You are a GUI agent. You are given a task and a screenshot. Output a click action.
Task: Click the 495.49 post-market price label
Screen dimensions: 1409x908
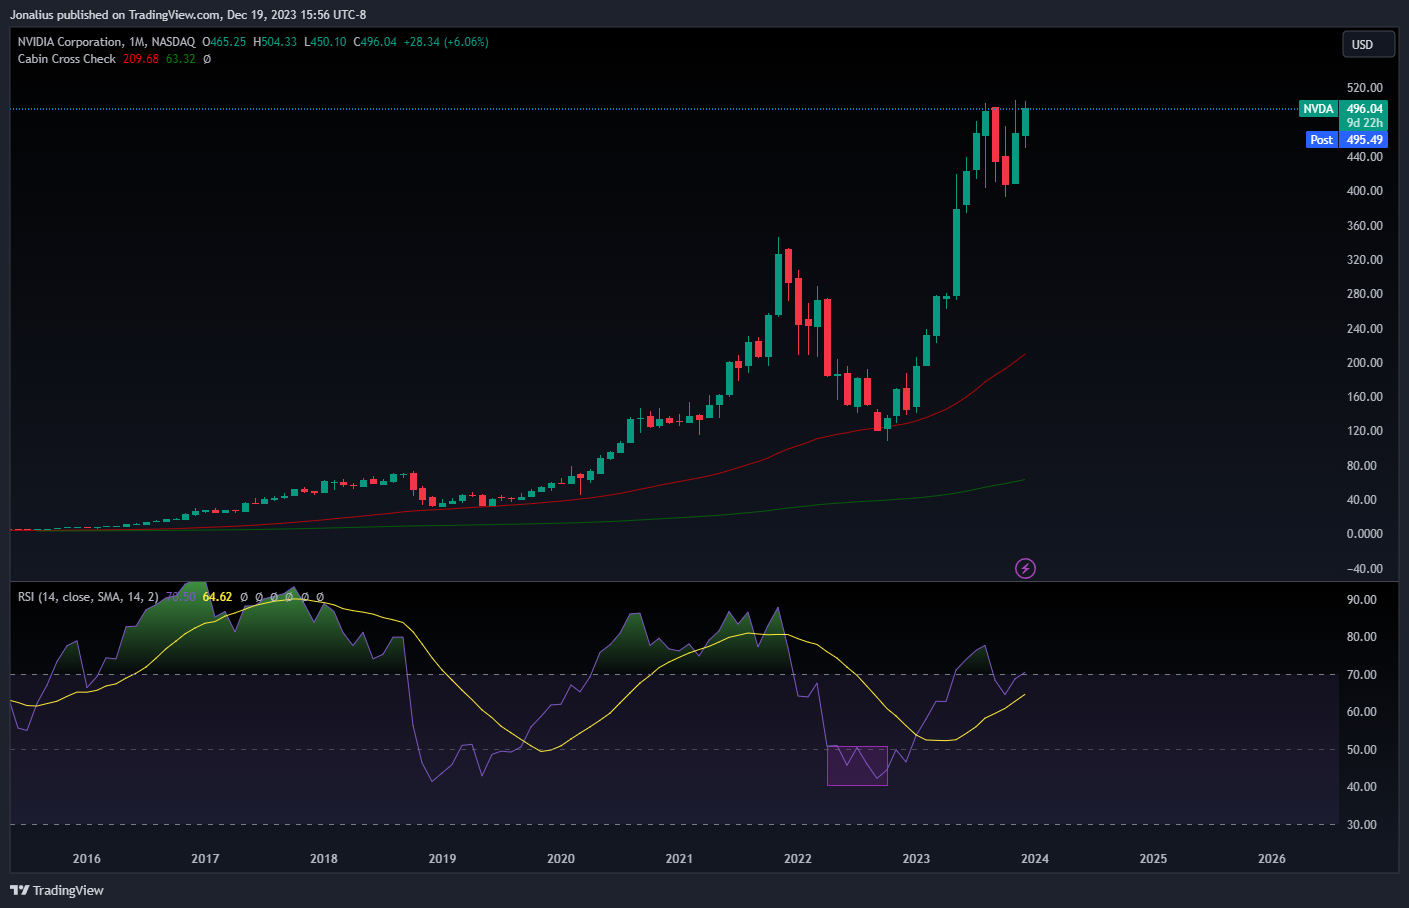(x=1364, y=140)
